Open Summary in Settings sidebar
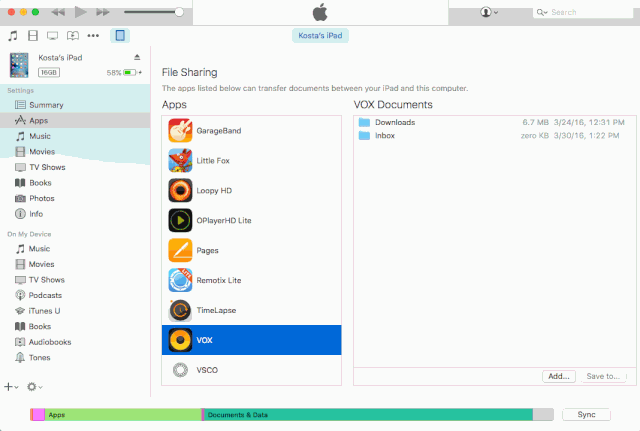Image resolution: width=640 pixels, height=431 pixels. (75, 105)
